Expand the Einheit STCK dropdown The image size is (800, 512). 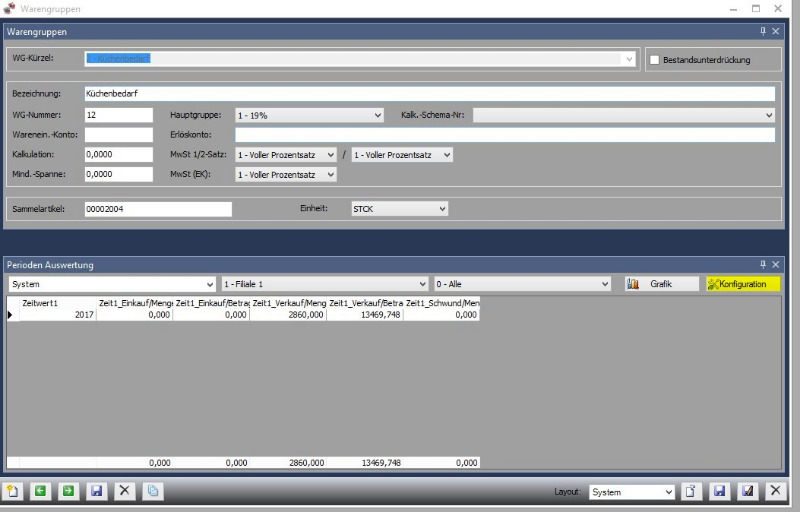tap(398, 209)
